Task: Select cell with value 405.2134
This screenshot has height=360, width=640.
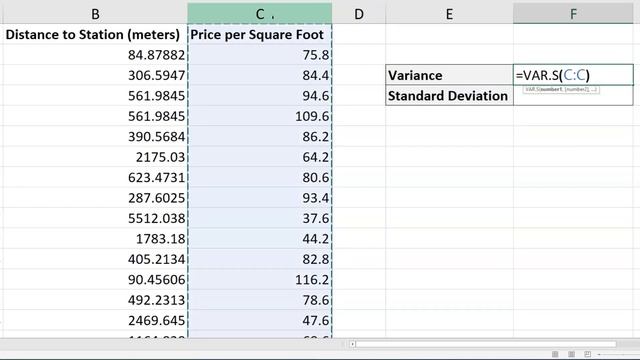Action: 95,259
